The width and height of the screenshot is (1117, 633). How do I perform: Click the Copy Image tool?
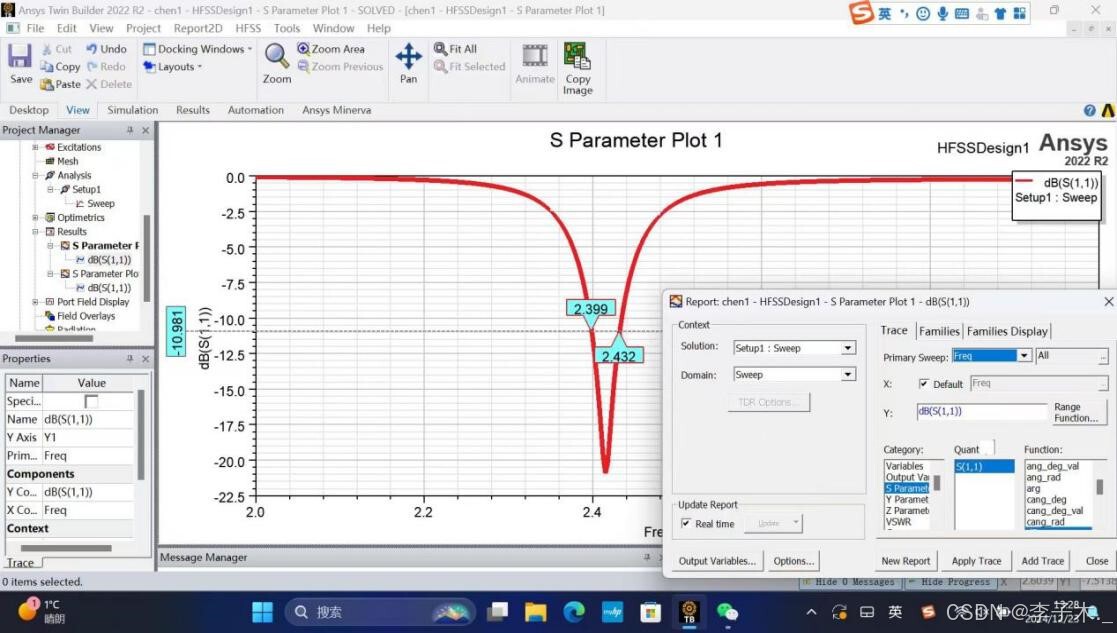pyautogui.click(x=577, y=68)
